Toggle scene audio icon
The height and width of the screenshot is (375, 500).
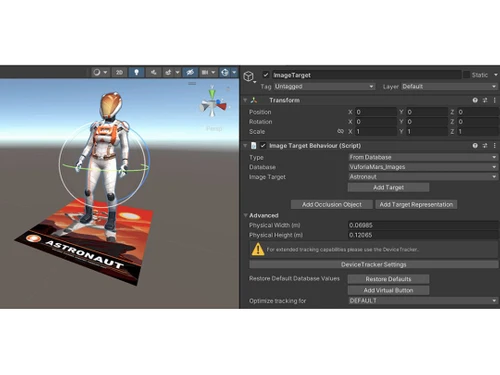(153, 72)
